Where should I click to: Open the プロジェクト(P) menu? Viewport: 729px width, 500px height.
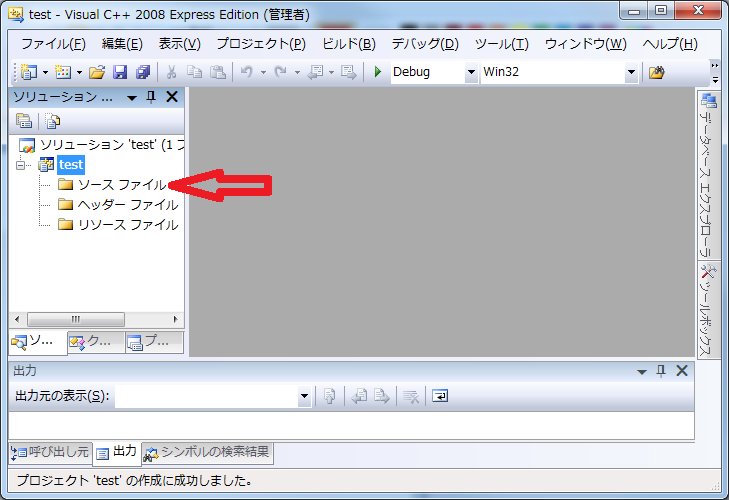[261, 44]
